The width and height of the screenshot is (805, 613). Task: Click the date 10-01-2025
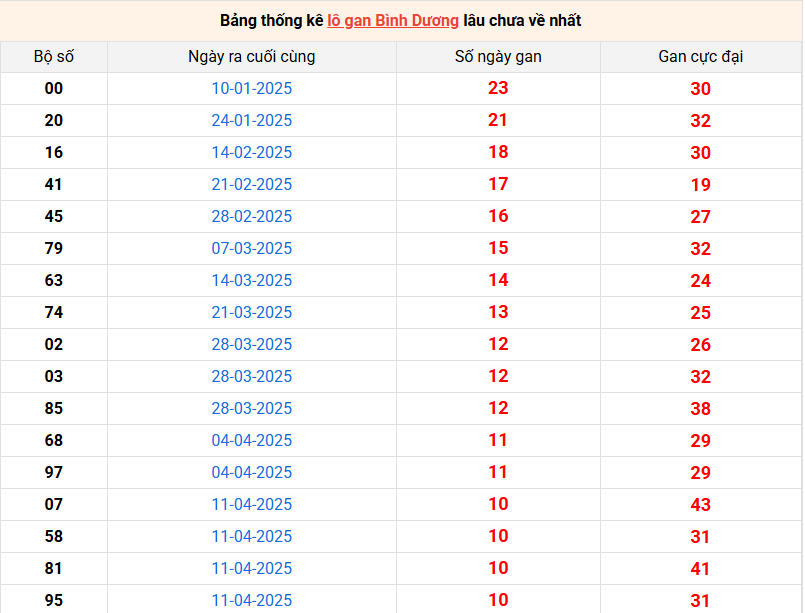(251, 89)
